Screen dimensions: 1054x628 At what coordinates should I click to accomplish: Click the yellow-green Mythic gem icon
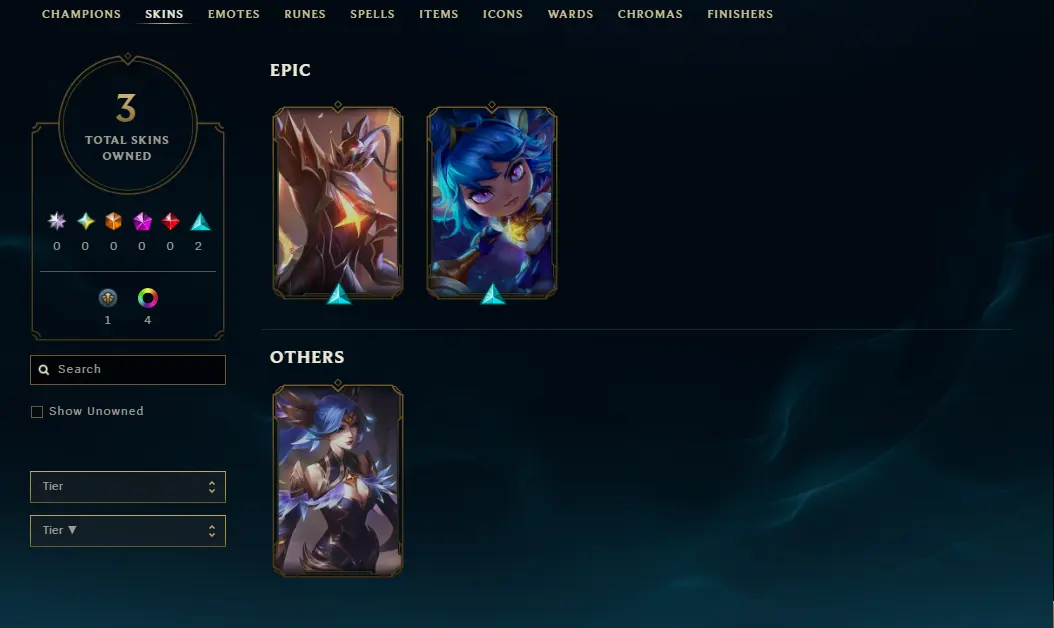[x=85, y=221]
